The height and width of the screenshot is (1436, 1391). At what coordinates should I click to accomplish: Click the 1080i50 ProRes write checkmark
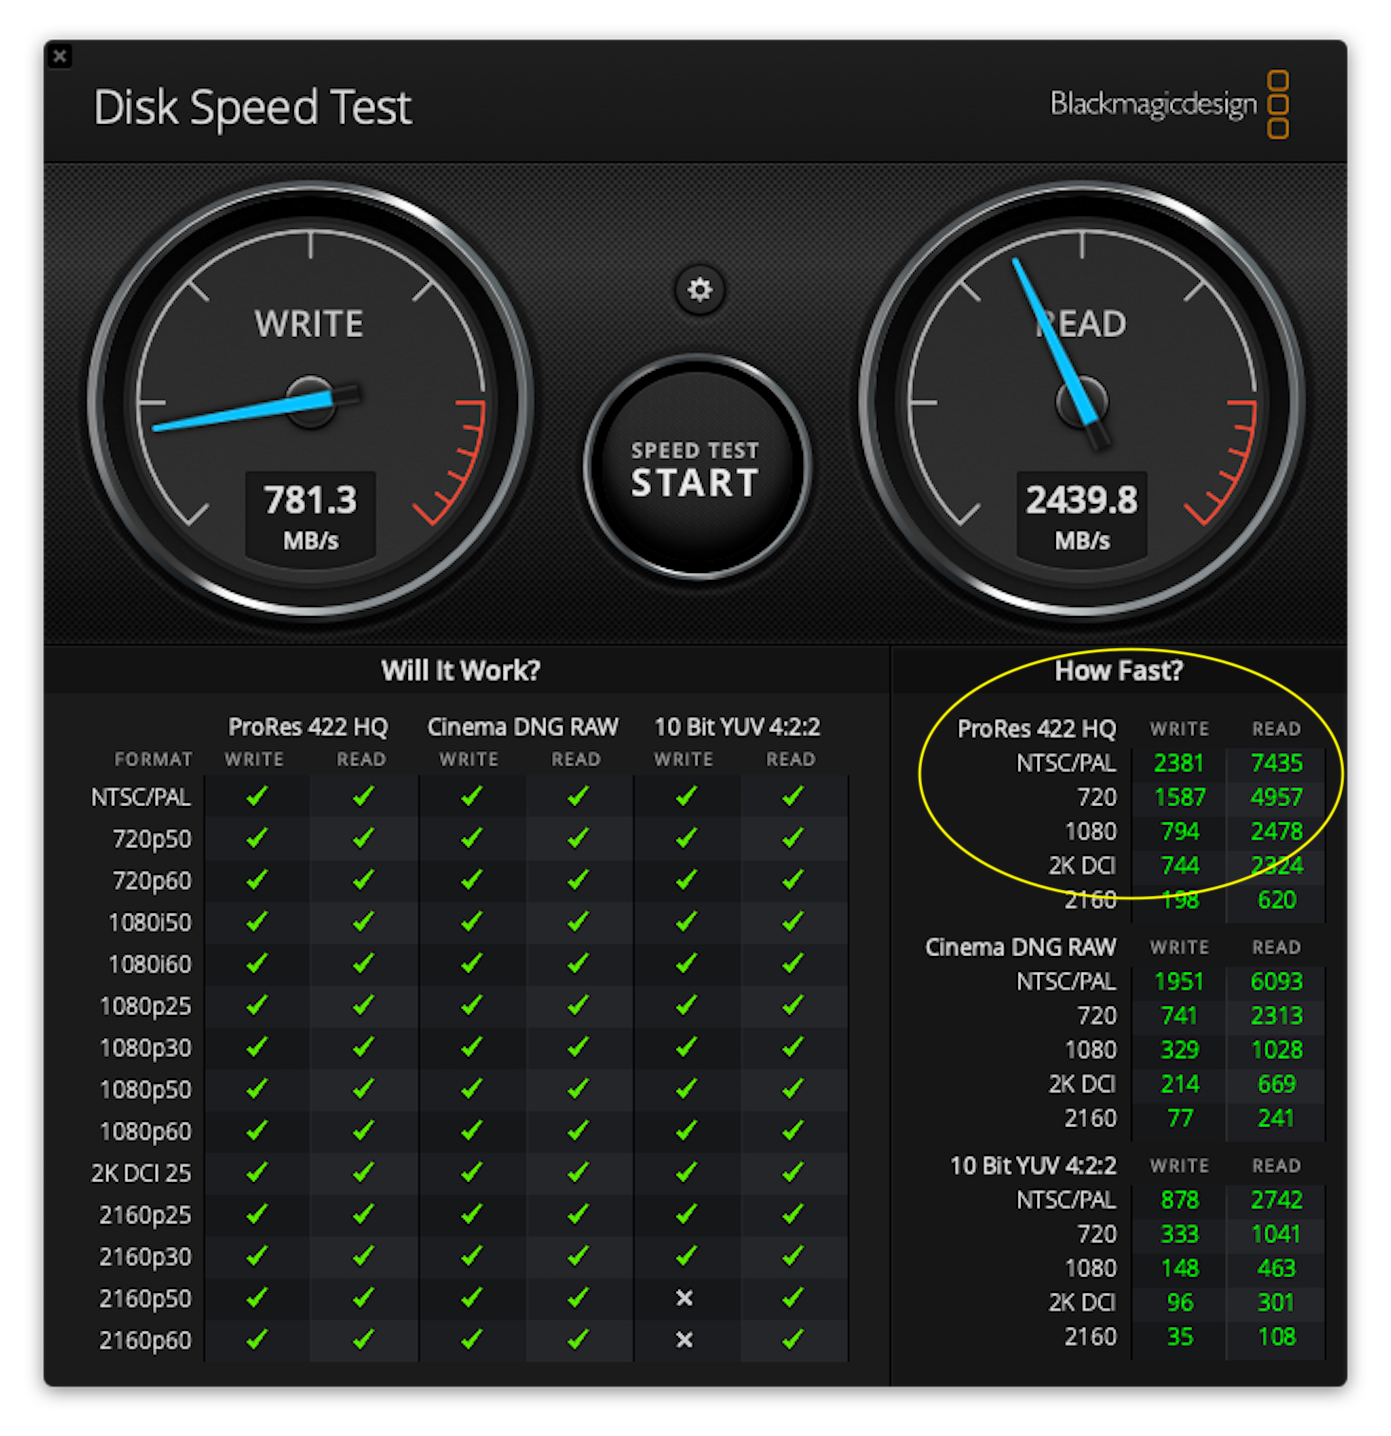pyautogui.click(x=257, y=922)
